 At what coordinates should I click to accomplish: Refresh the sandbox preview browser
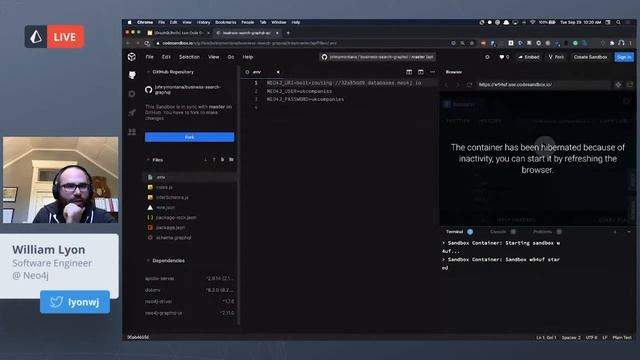(469, 84)
